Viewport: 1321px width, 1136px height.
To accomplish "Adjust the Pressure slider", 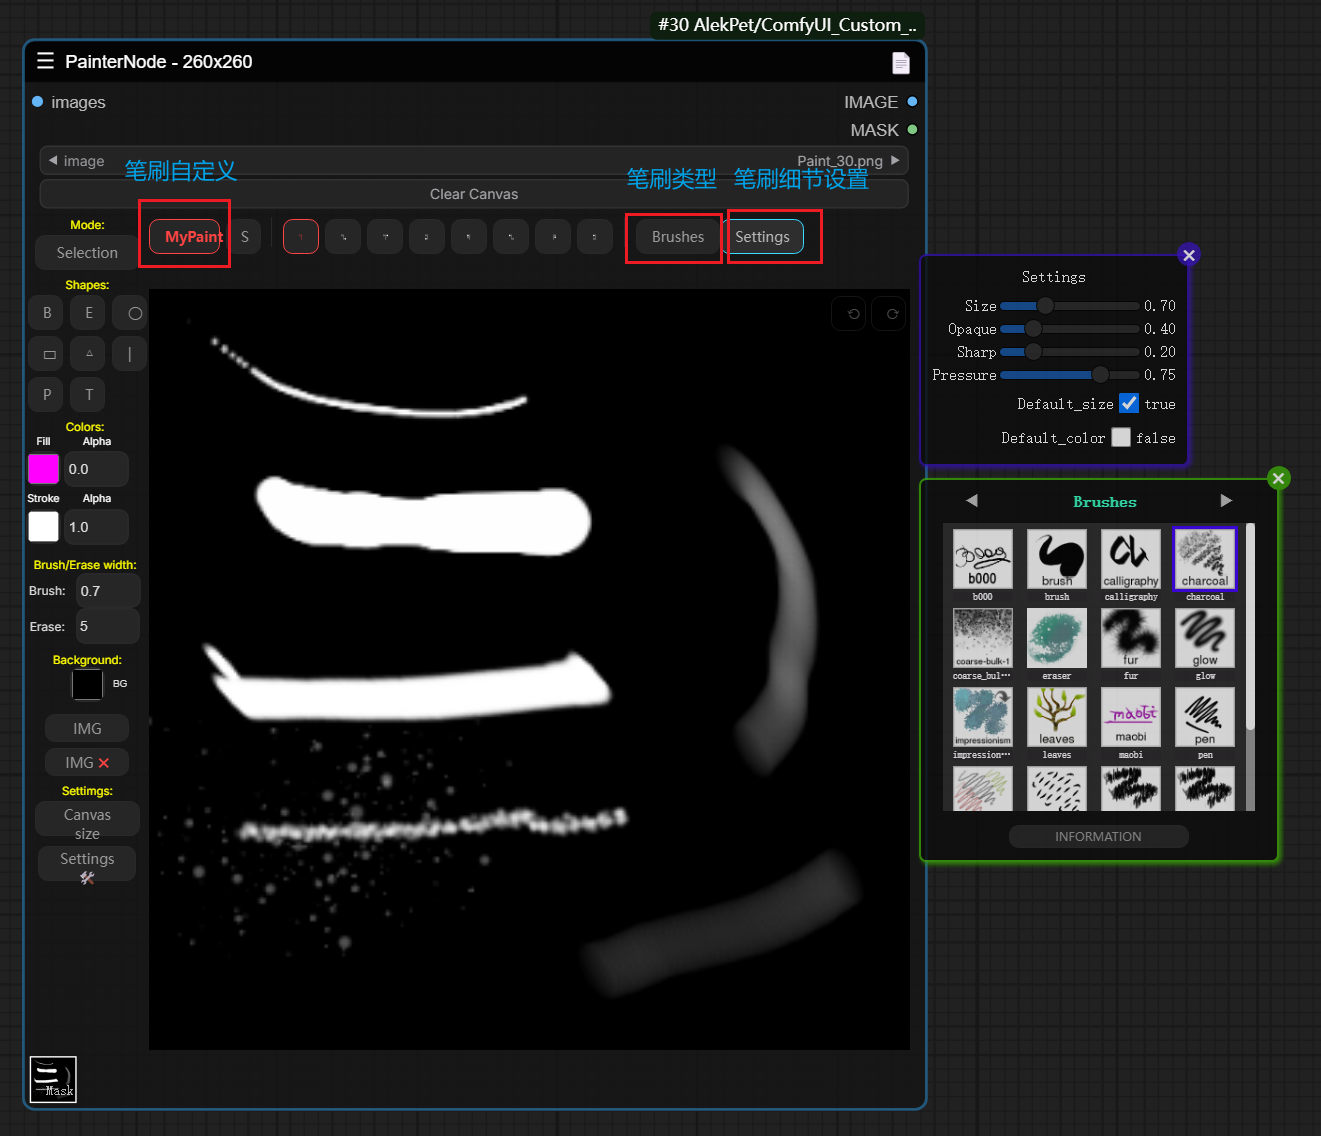I will (x=1100, y=375).
